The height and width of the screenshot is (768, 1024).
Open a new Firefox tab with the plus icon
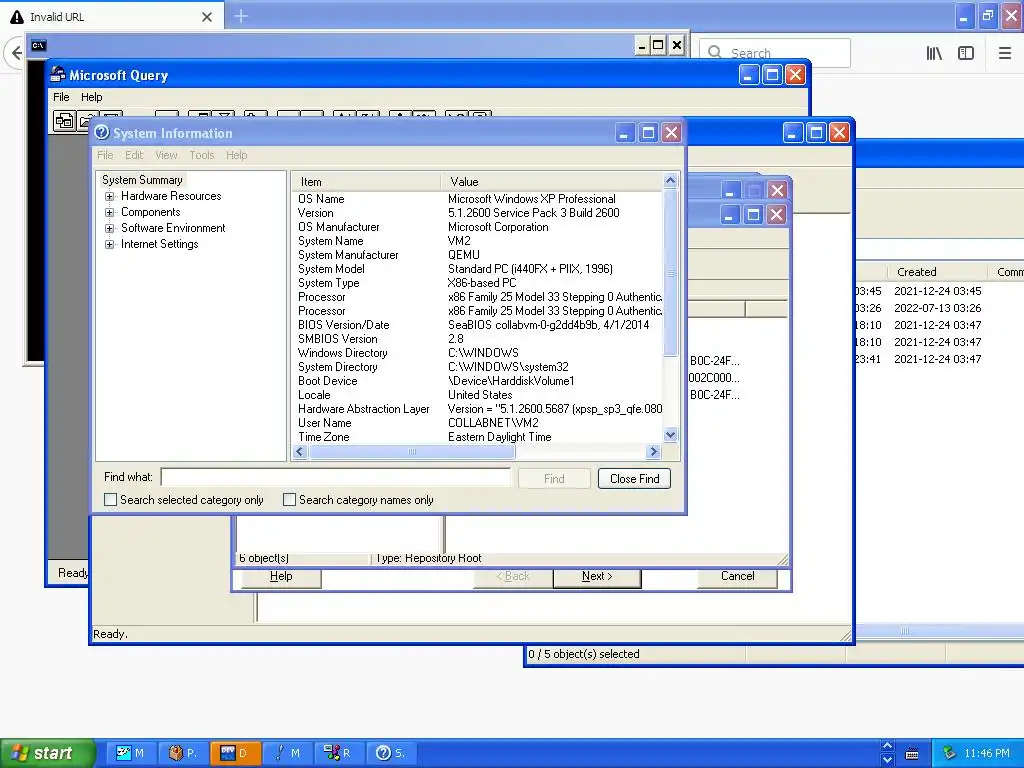click(241, 16)
